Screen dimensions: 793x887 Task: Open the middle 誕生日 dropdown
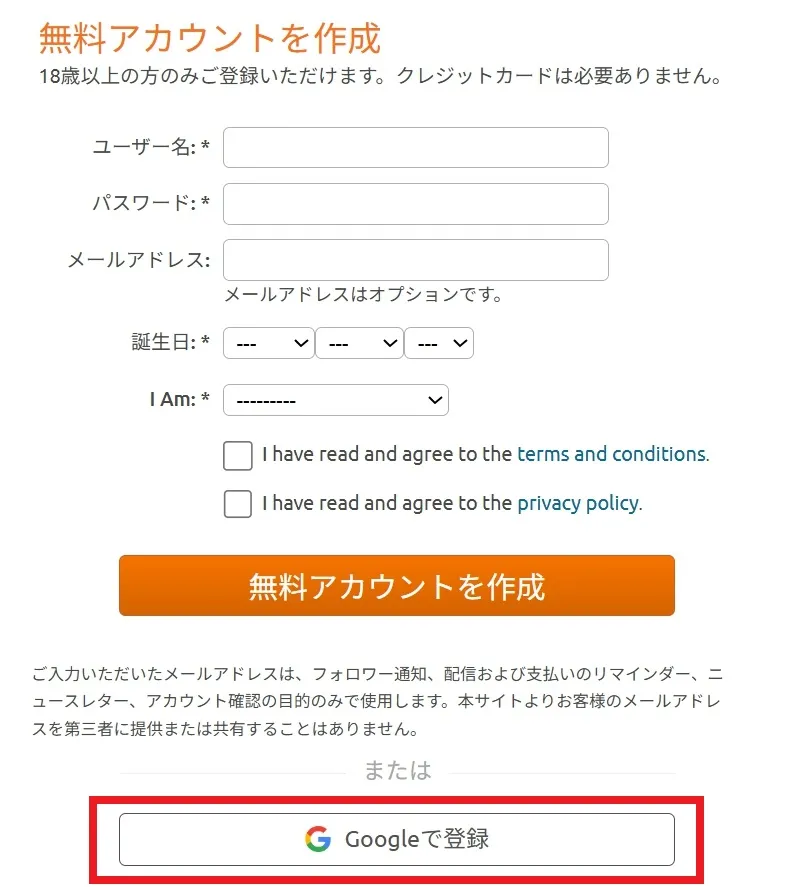pos(359,343)
